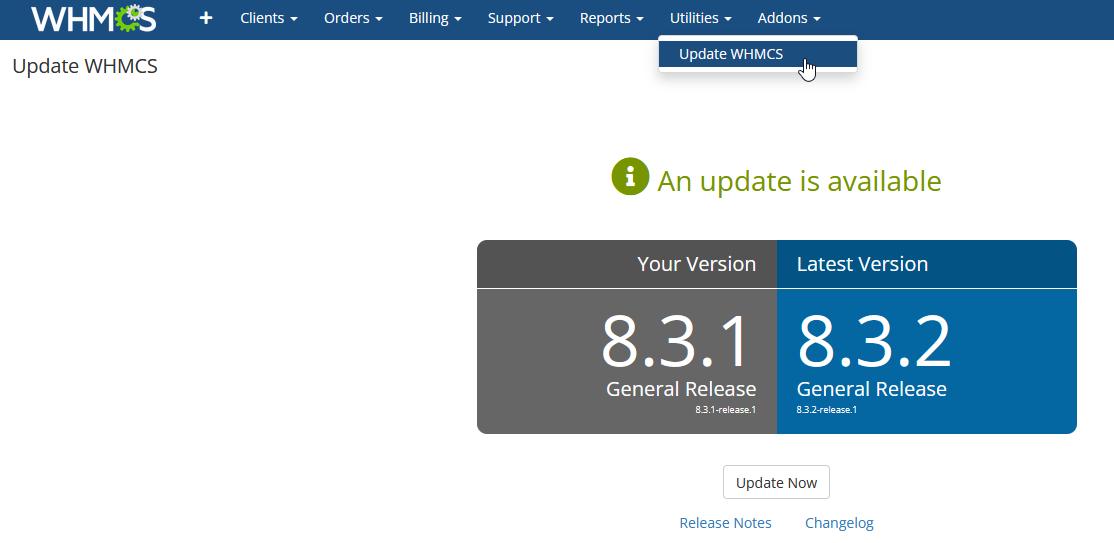1114x543 pixels.
Task: Click the 8.3.1 version number
Action: pos(675,341)
